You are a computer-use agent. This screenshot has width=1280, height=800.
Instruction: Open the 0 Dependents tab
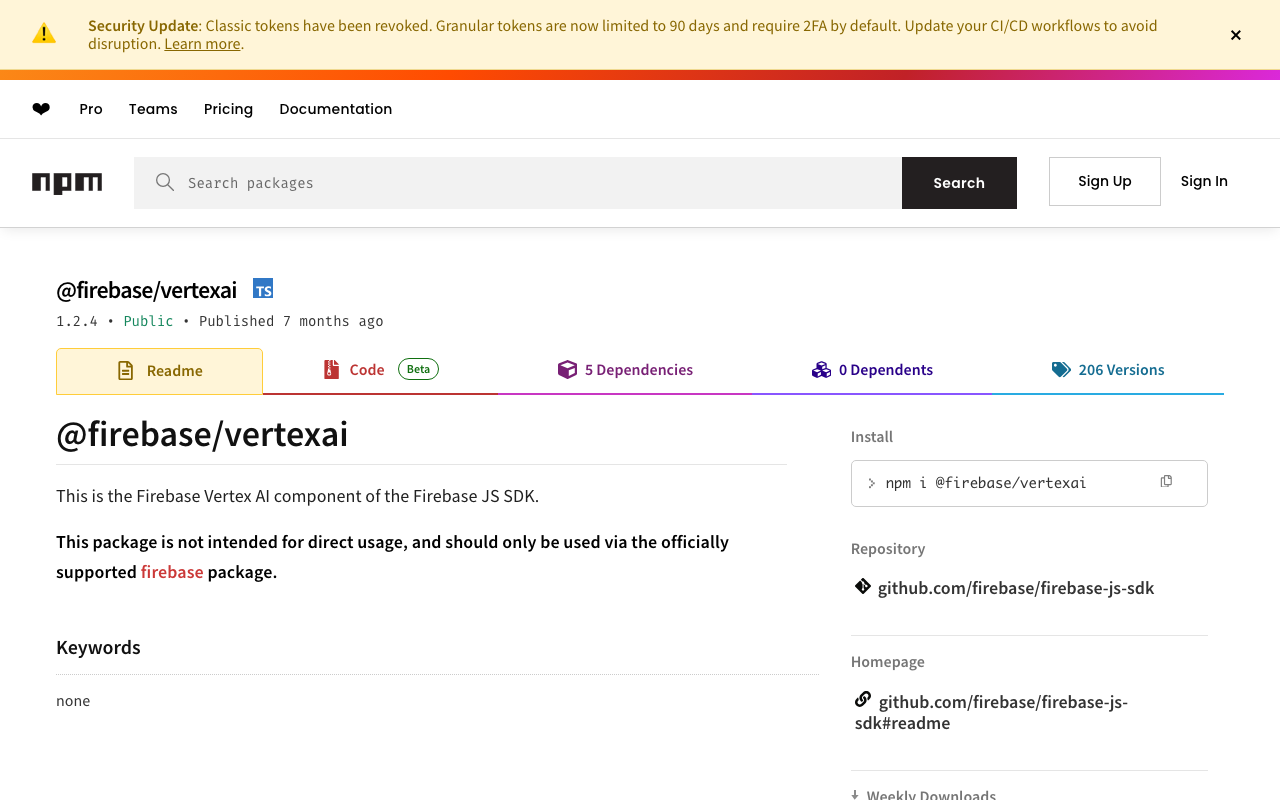[872, 370]
